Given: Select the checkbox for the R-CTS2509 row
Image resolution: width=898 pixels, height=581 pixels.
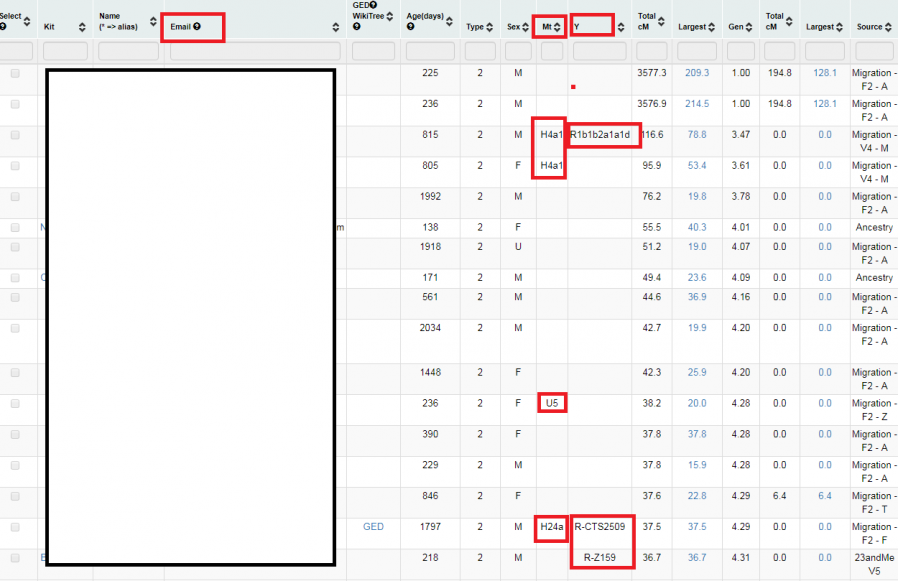Looking at the screenshot, I should point(15,527).
